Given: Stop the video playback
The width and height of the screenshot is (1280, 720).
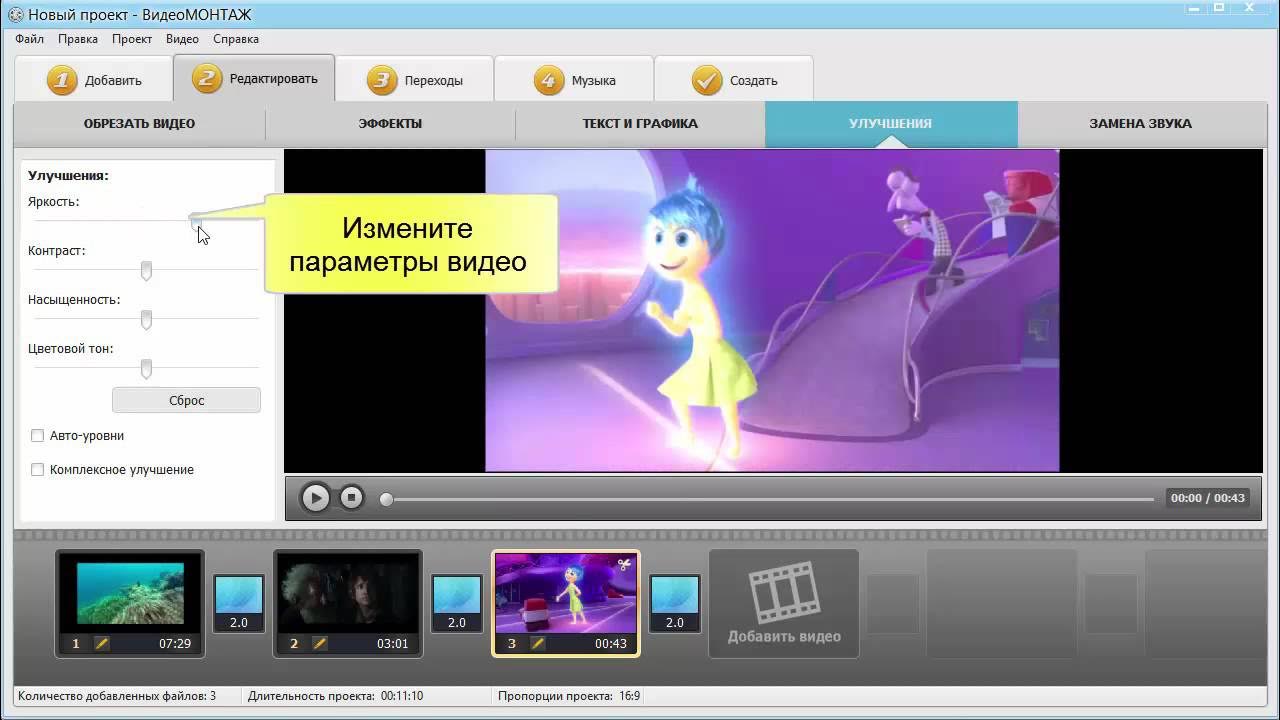Looking at the screenshot, I should [351, 497].
